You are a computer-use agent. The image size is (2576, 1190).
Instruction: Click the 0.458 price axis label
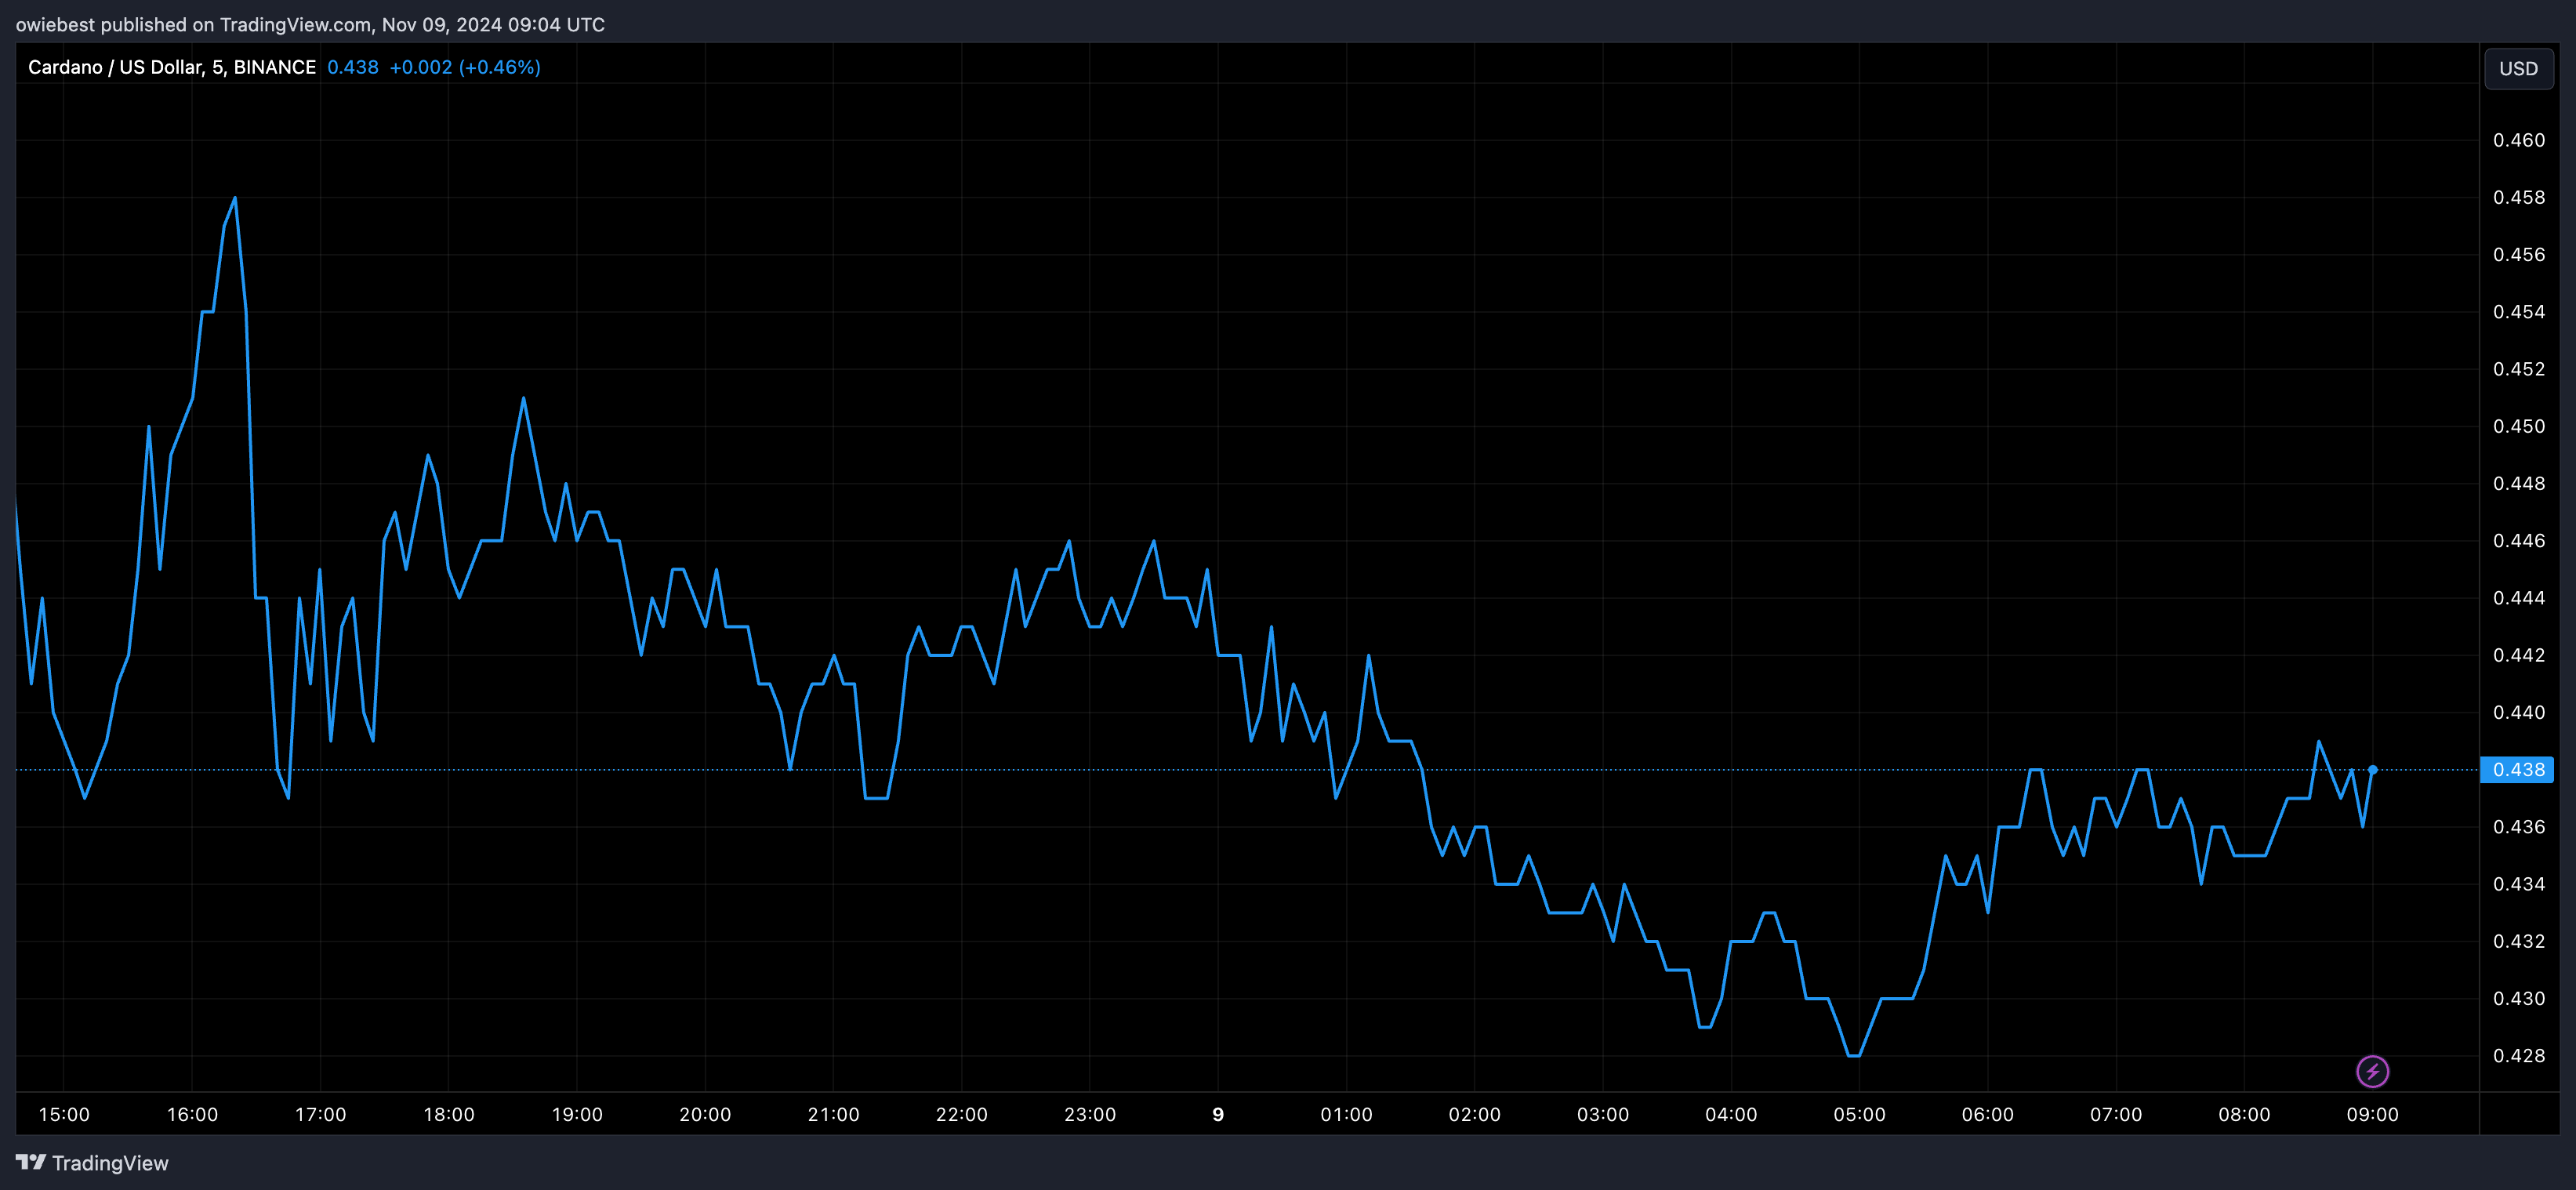[2518, 197]
